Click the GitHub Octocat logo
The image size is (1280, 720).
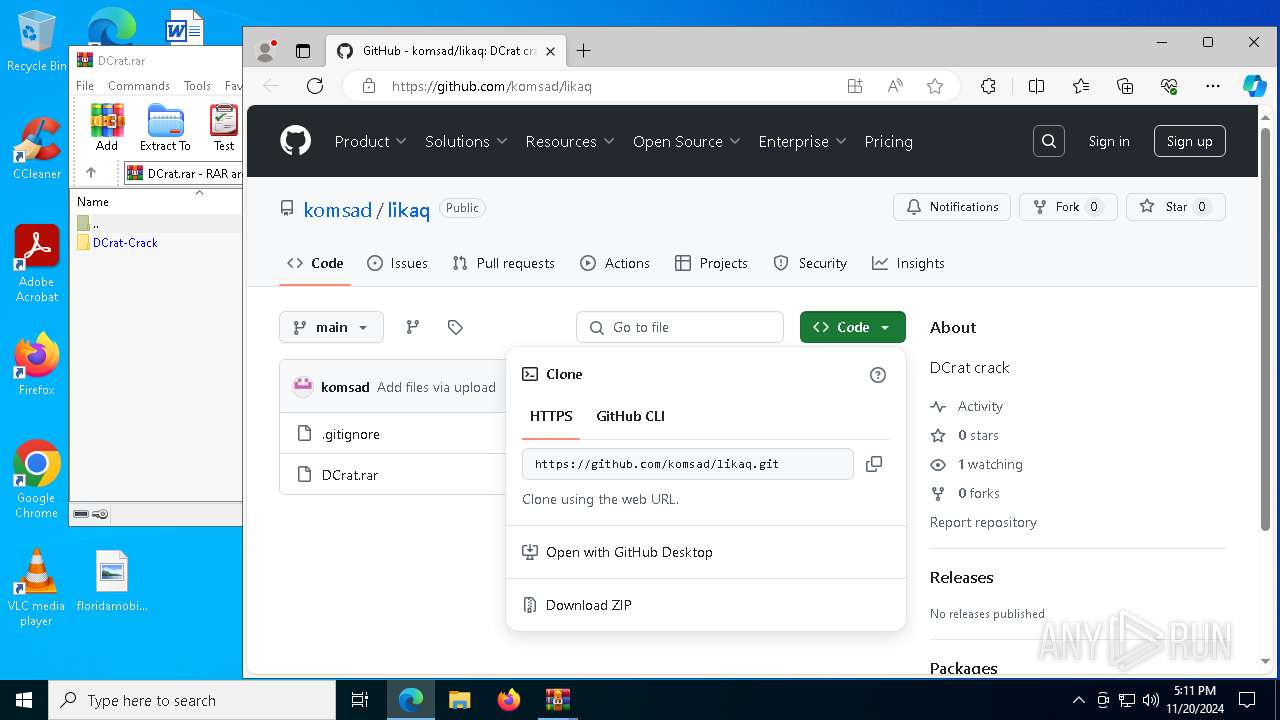pos(295,141)
